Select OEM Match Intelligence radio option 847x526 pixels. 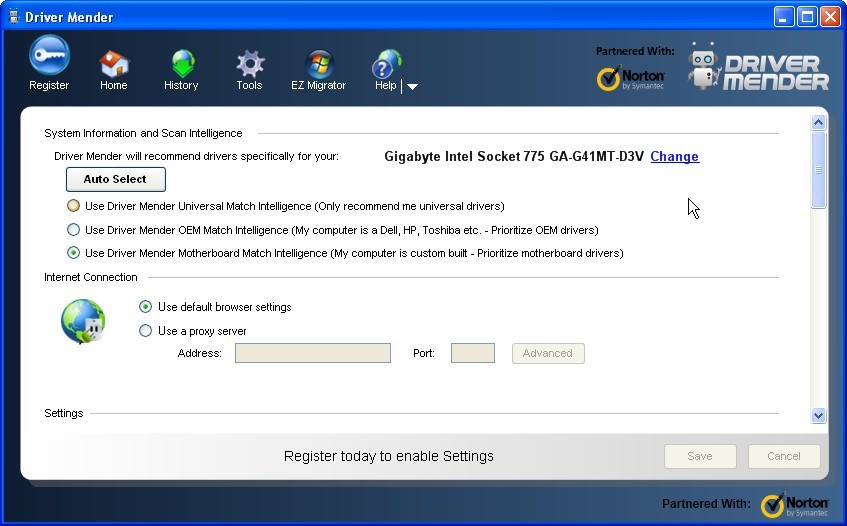(73, 230)
